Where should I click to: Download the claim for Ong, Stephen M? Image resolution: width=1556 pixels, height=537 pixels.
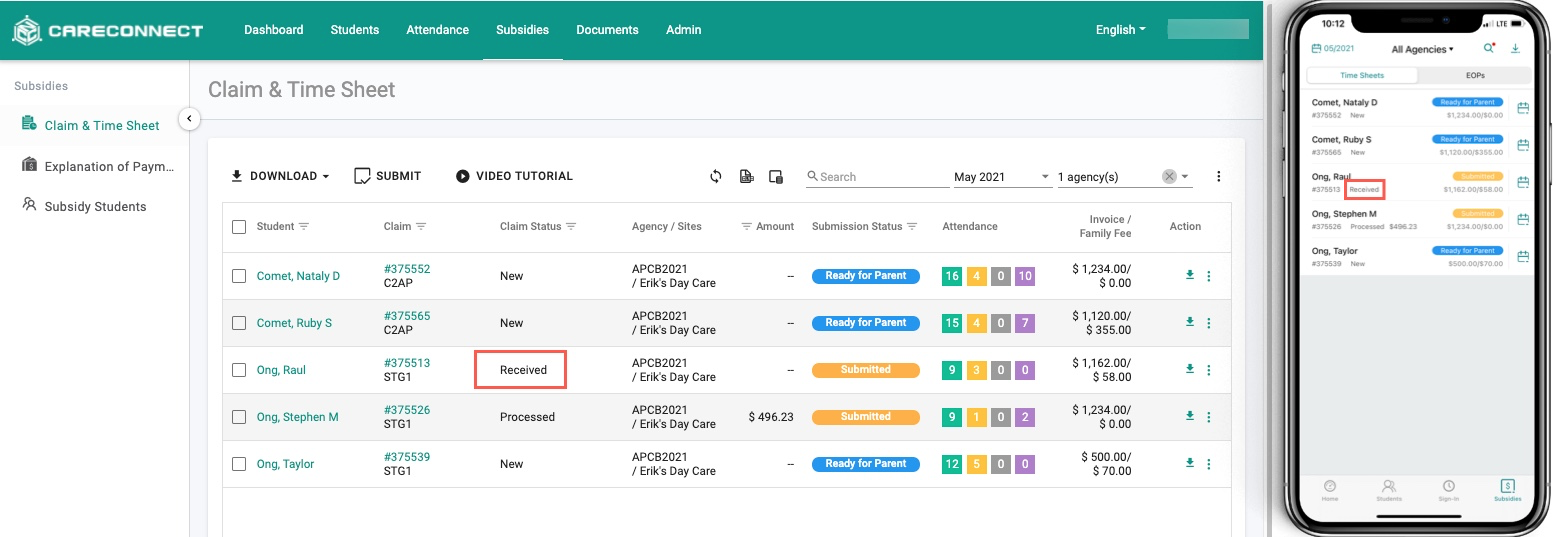(1190, 416)
